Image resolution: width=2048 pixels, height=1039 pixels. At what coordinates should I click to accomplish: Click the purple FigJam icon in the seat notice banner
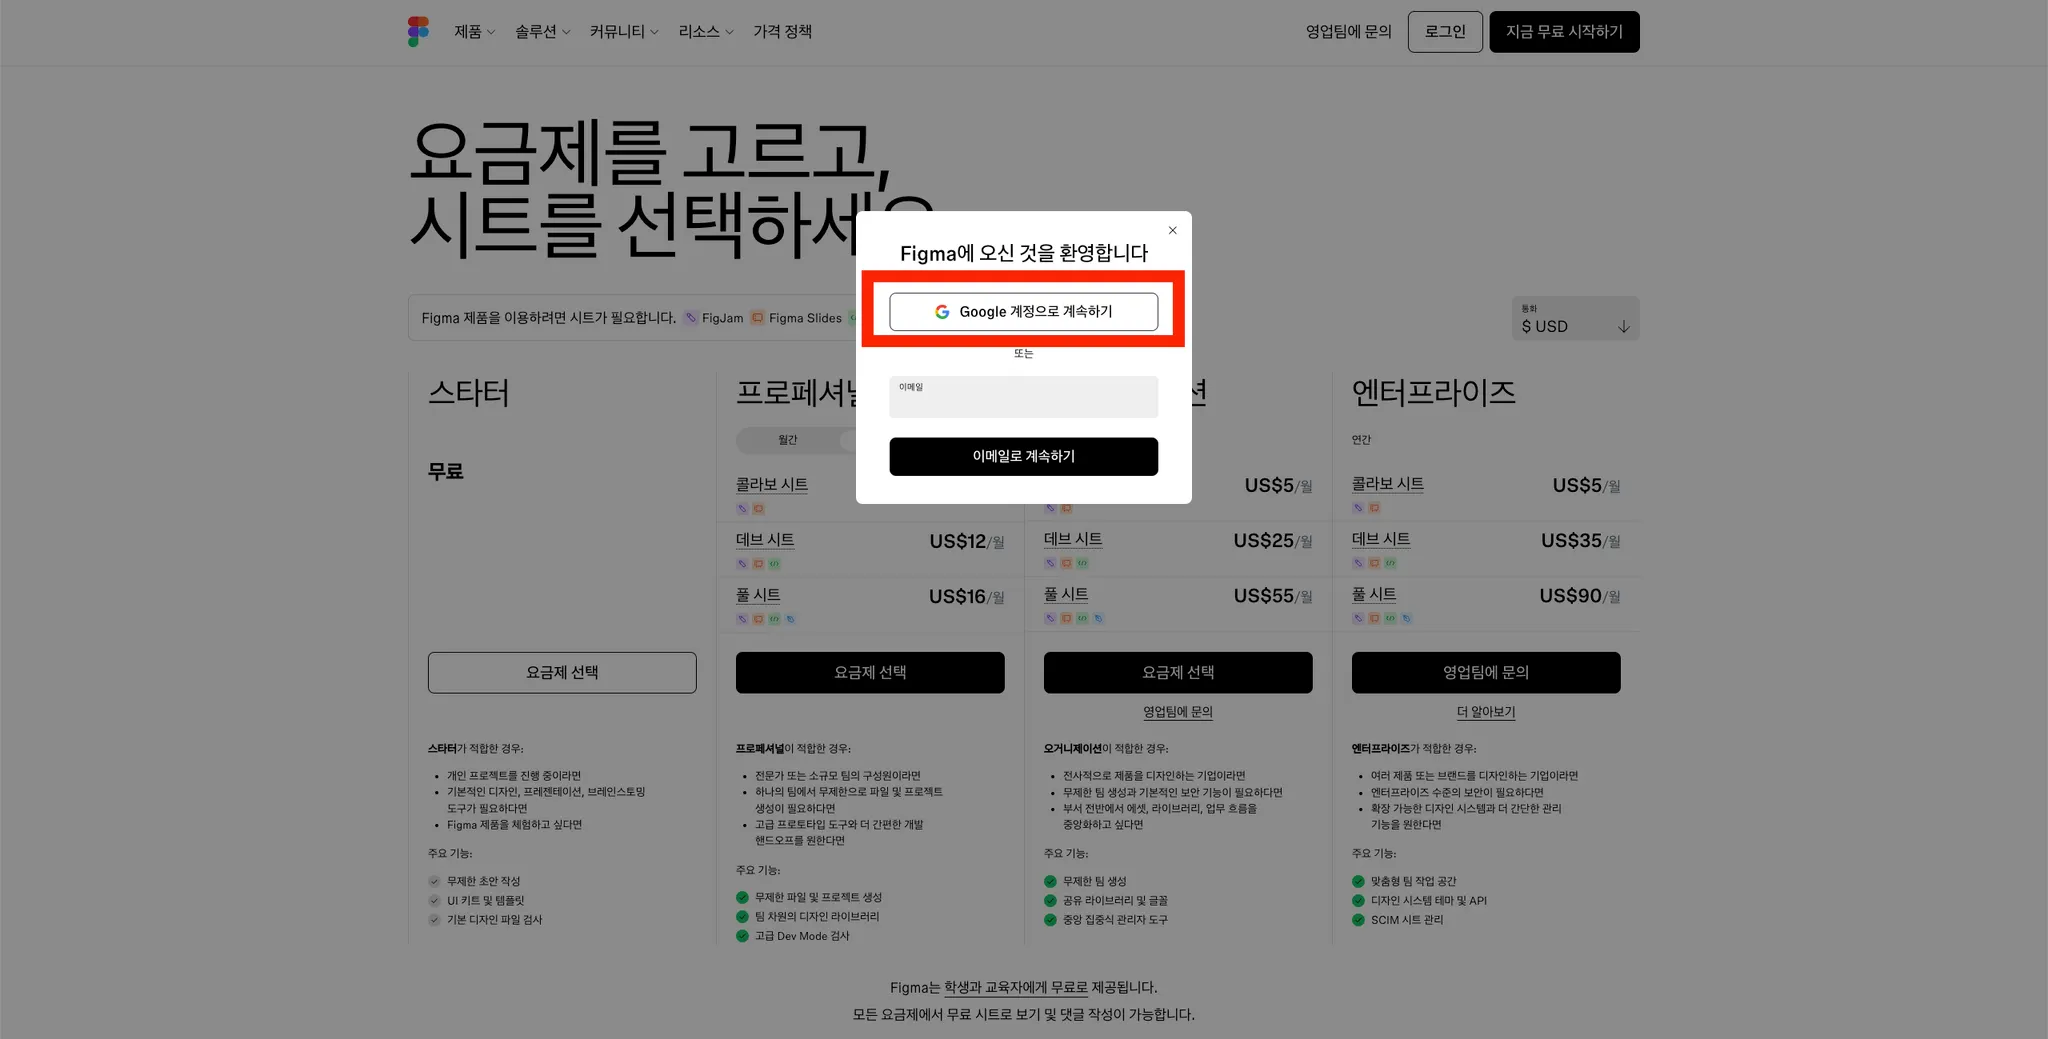[x=690, y=318]
